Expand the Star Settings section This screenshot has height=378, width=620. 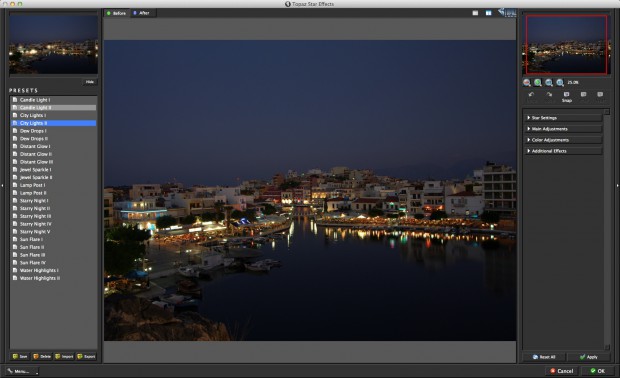pyautogui.click(x=563, y=118)
